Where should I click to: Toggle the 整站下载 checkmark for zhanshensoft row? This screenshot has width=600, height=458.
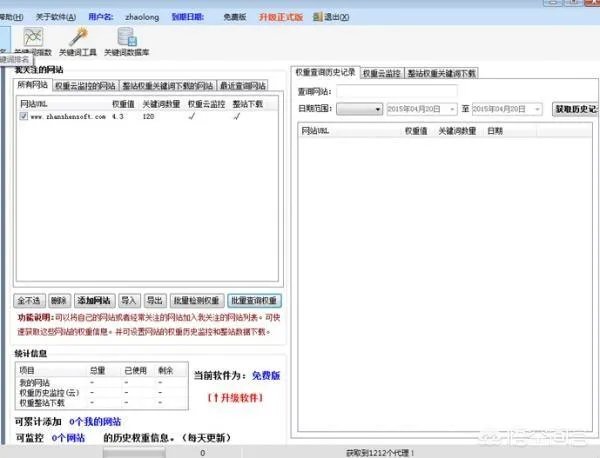237,116
